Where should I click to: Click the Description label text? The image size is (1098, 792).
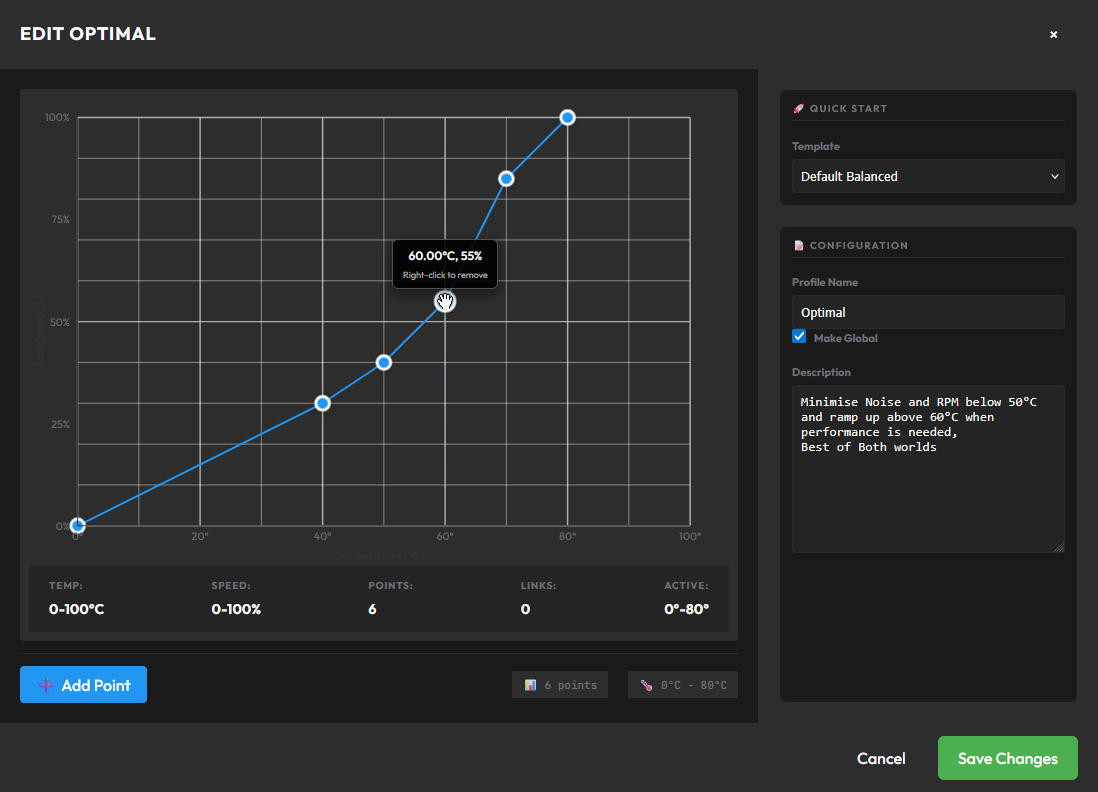821,373
